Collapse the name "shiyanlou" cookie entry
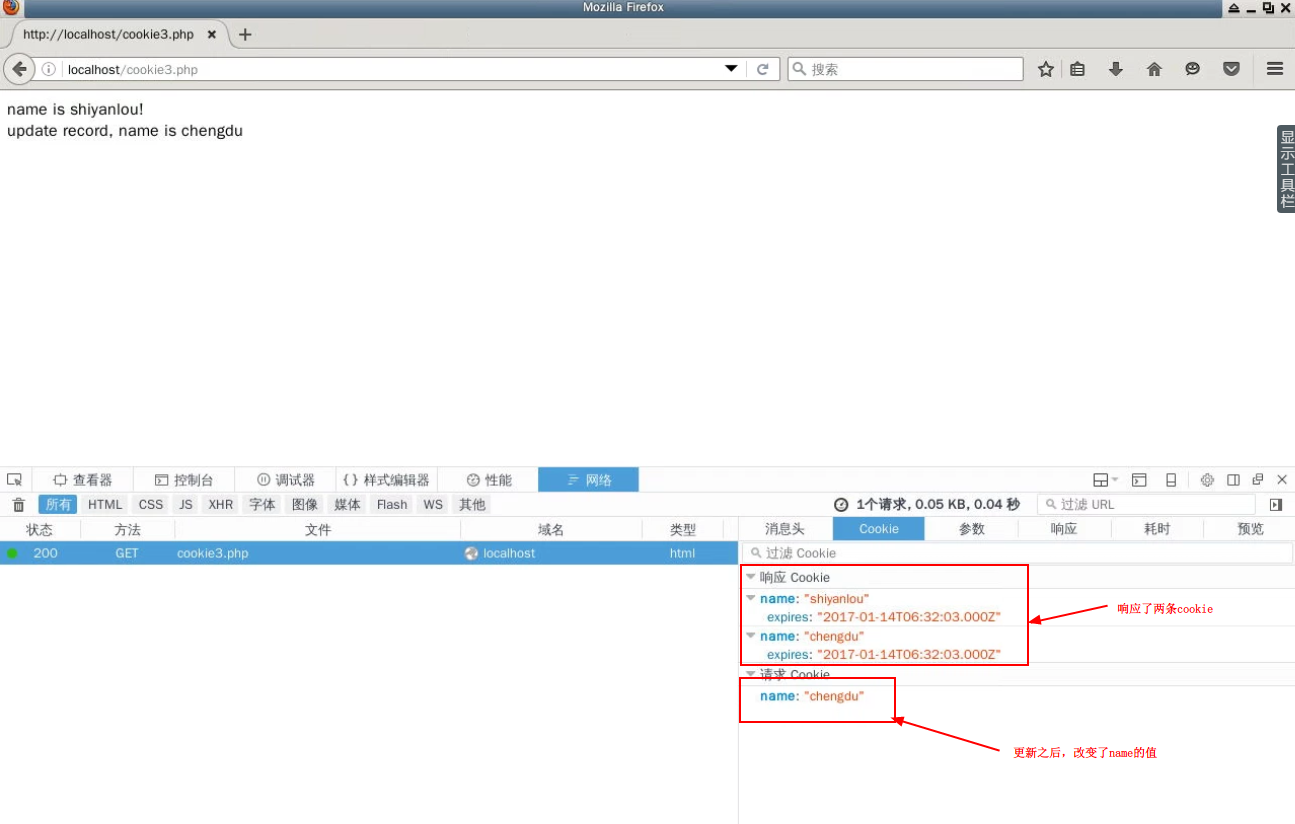This screenshot has height=824, width=1295. point(751,598)
